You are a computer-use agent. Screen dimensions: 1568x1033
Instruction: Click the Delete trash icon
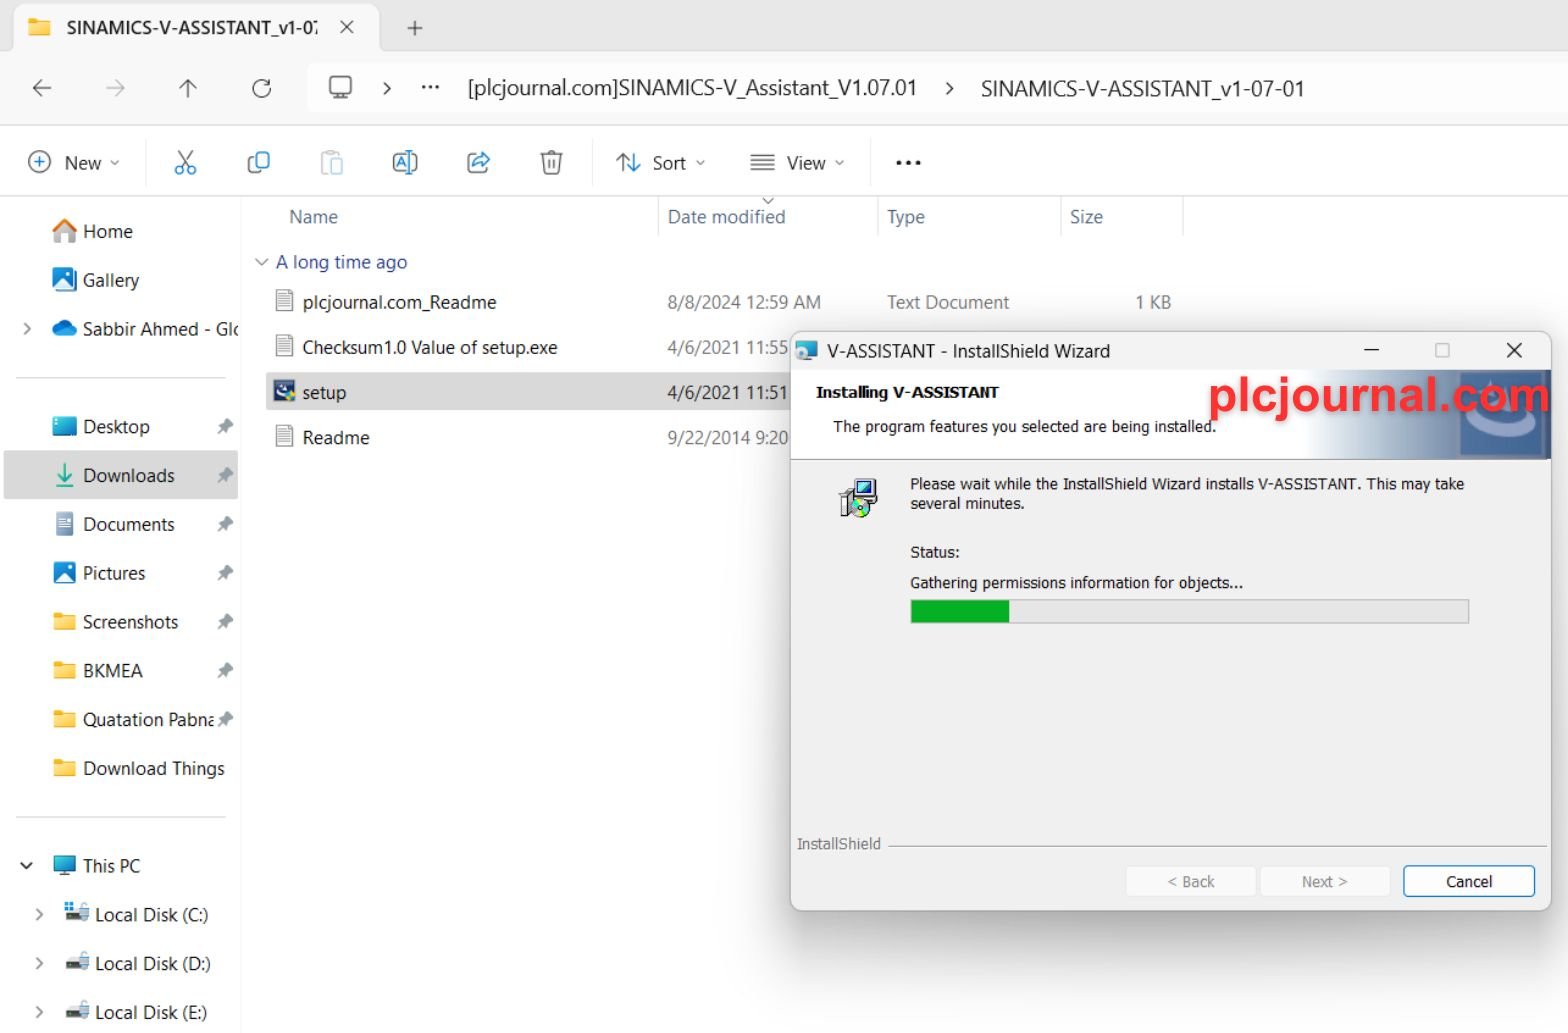pyautogui.click(x=551, y=162)
